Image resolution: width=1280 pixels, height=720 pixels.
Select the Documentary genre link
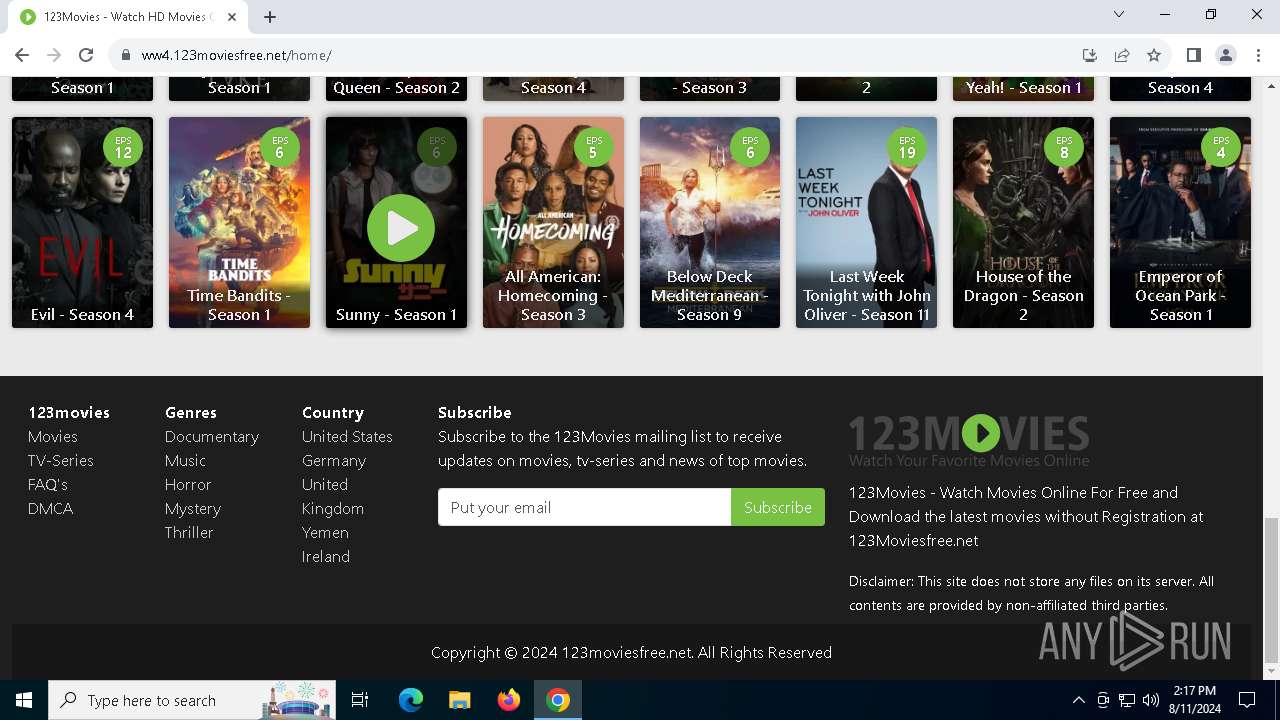tap(212, 437)
